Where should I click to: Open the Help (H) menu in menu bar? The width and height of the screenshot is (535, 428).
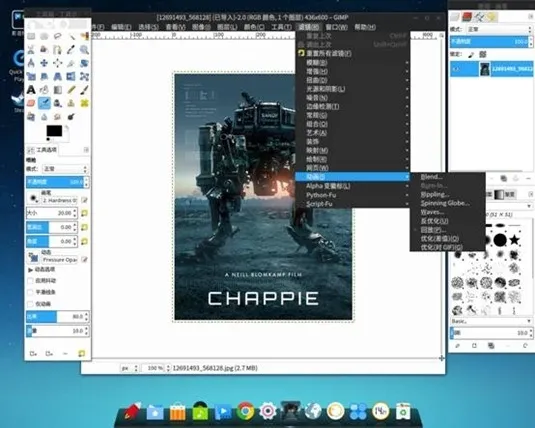pos(365,27)
